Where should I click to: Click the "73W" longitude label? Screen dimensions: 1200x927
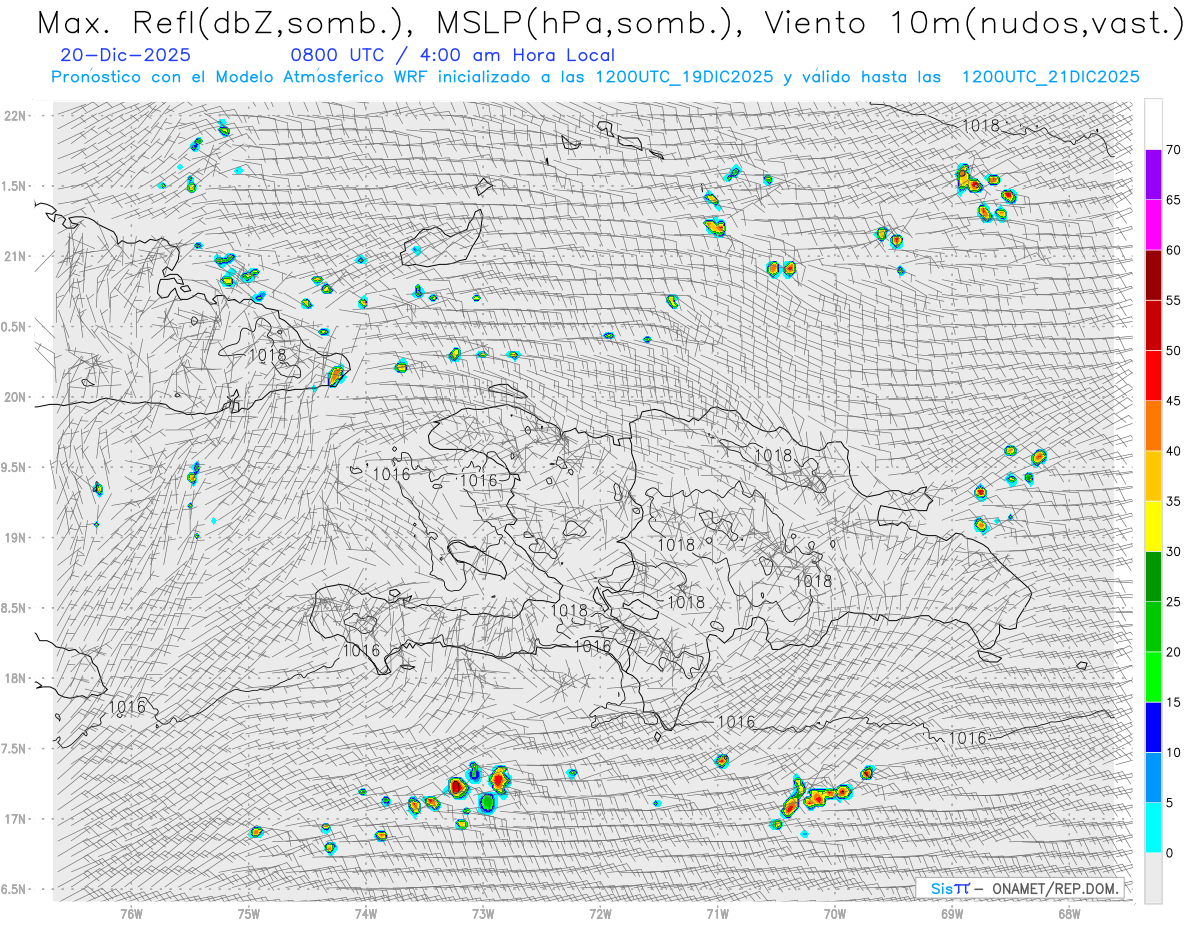pyautogui.click(x=483, y=913)
